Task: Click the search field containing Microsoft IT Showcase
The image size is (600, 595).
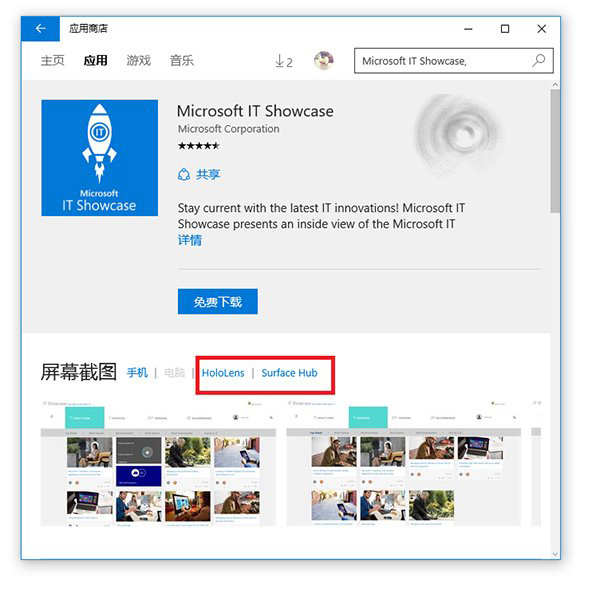Action: point(454,60)
